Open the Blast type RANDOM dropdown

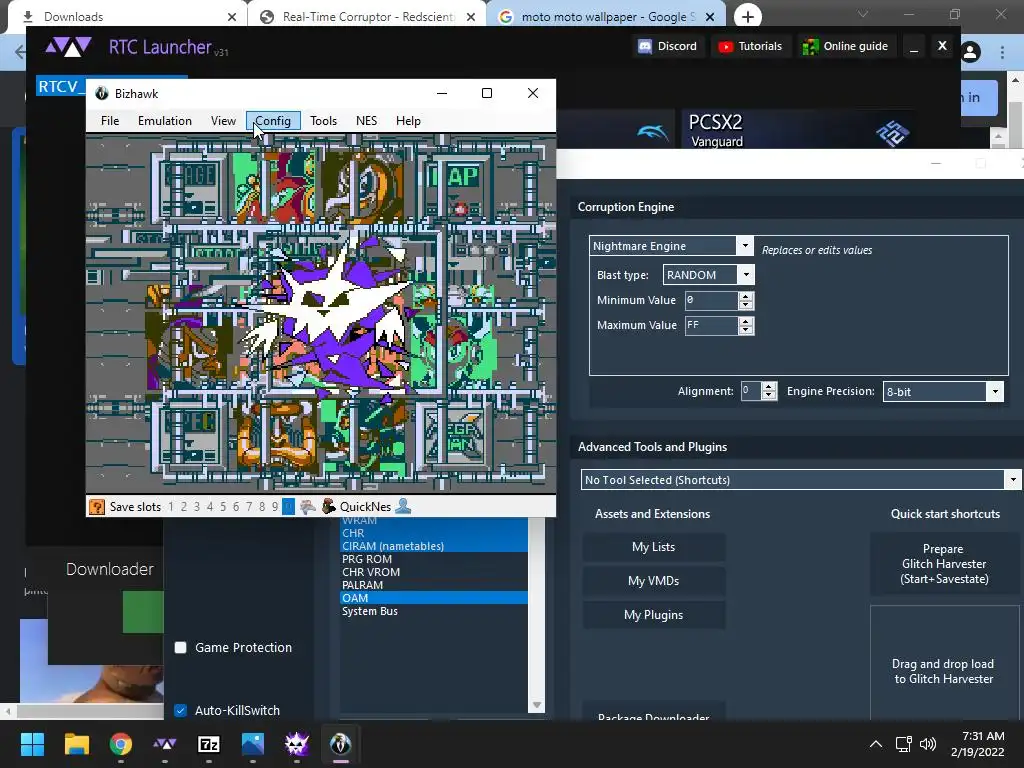pyautogui.click(x=746, y=275)
